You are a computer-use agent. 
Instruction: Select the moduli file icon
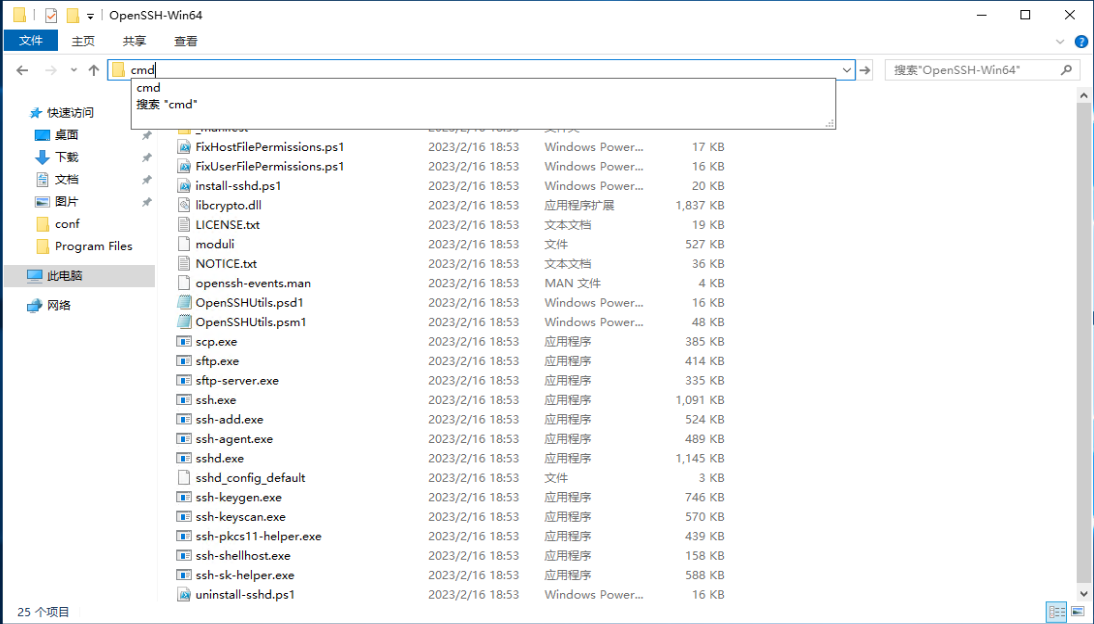(183, 244)
